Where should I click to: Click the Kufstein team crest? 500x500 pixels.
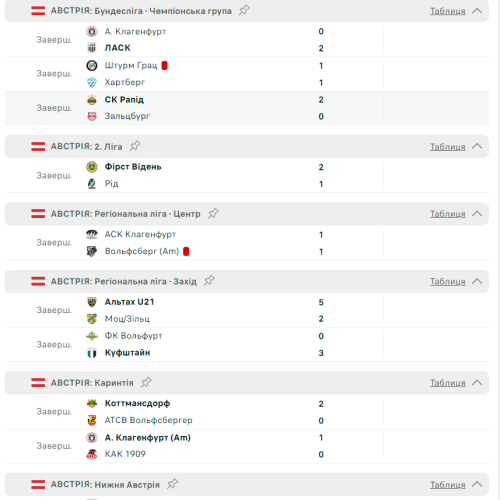[92, 353]
